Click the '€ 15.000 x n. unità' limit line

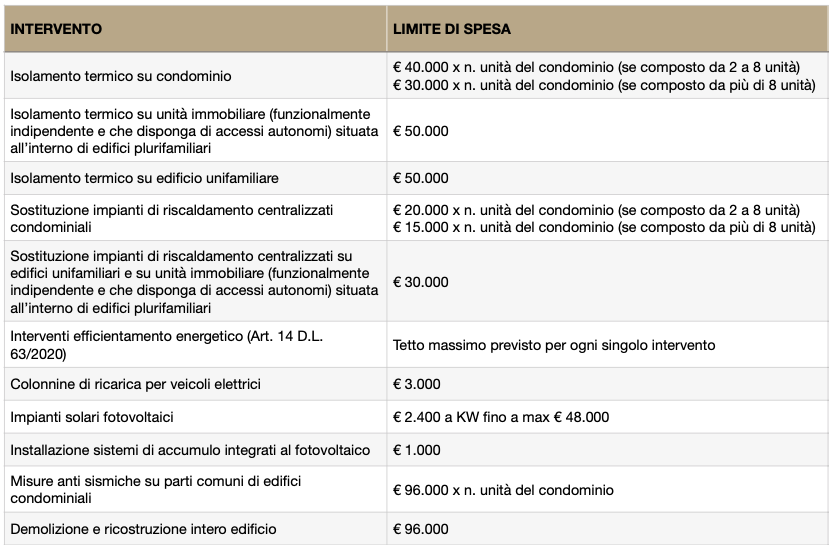point(604,228)
